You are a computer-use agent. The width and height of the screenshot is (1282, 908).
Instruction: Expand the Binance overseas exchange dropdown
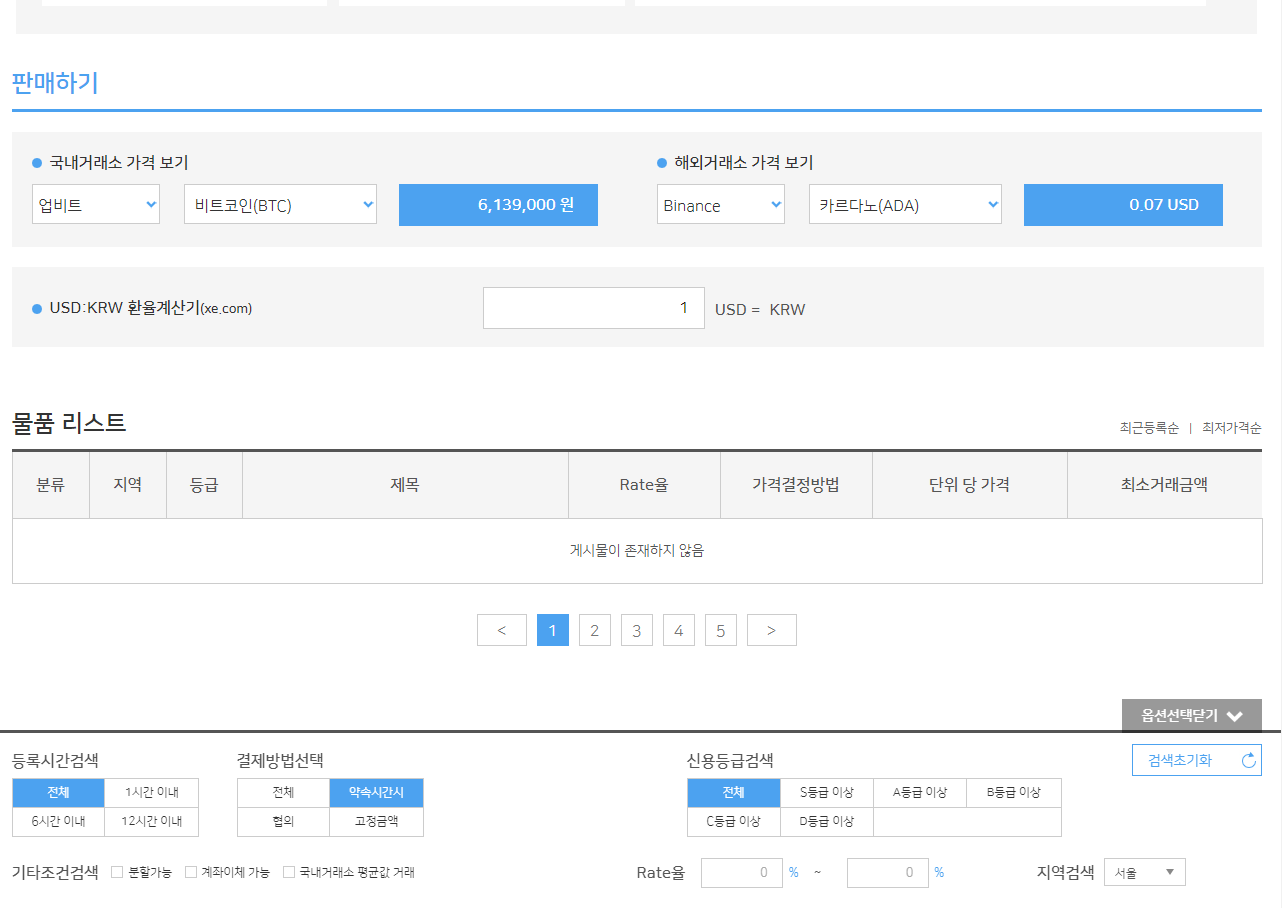(720, 204)
